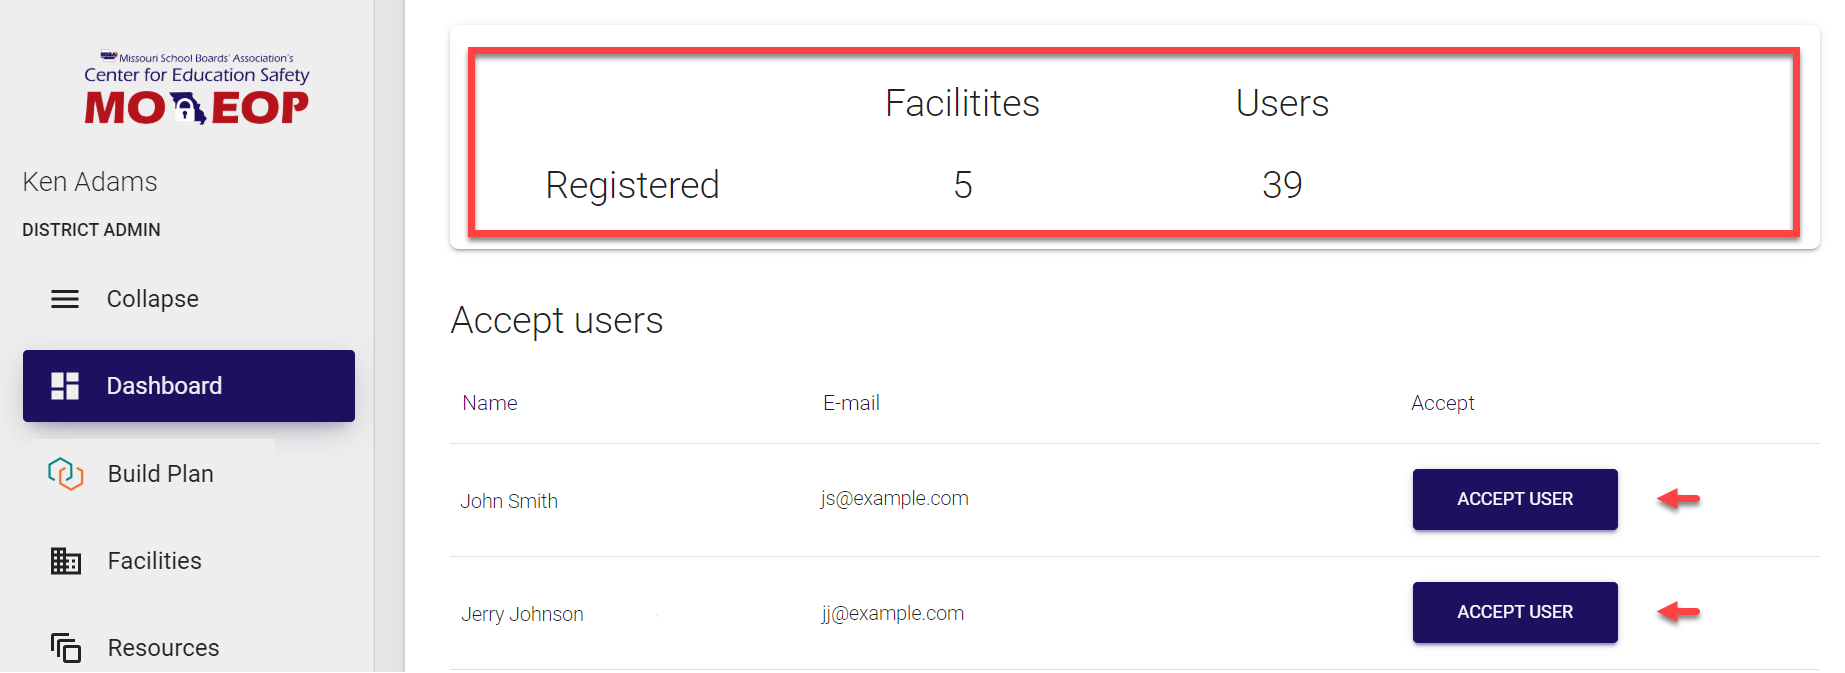
Task: Click the Name column header
Action: 490,403
